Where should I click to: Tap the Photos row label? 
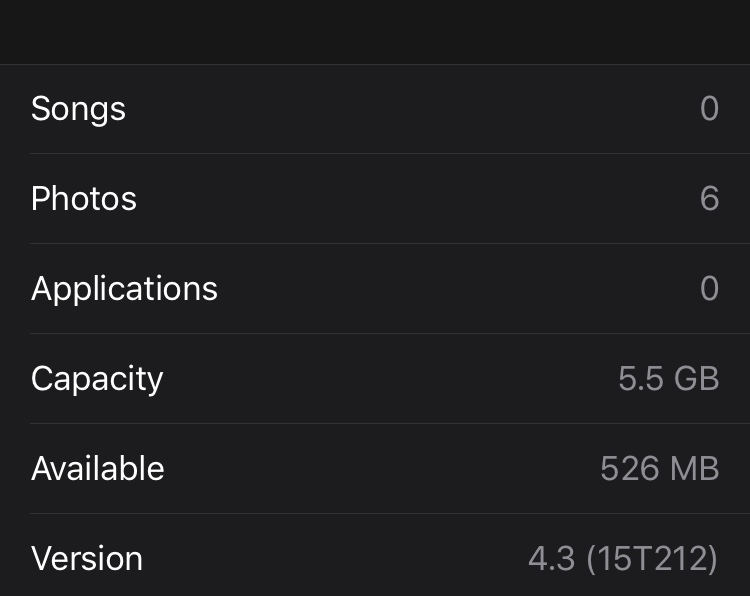click(x=84, y=198)
